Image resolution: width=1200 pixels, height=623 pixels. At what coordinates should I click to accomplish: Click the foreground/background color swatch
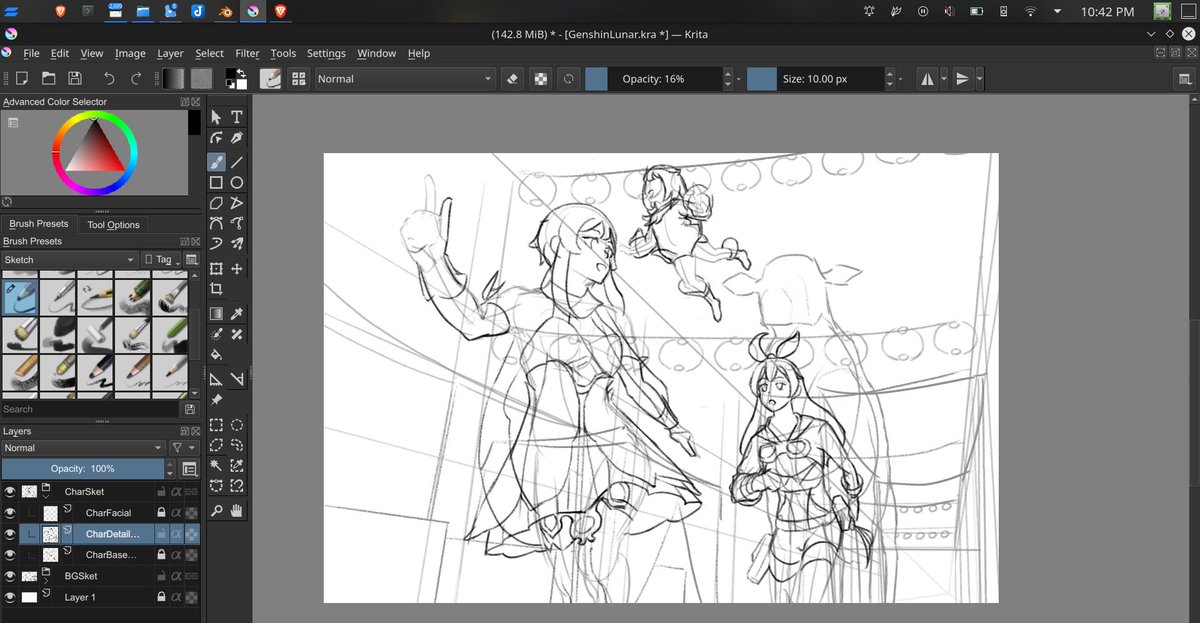236,79
